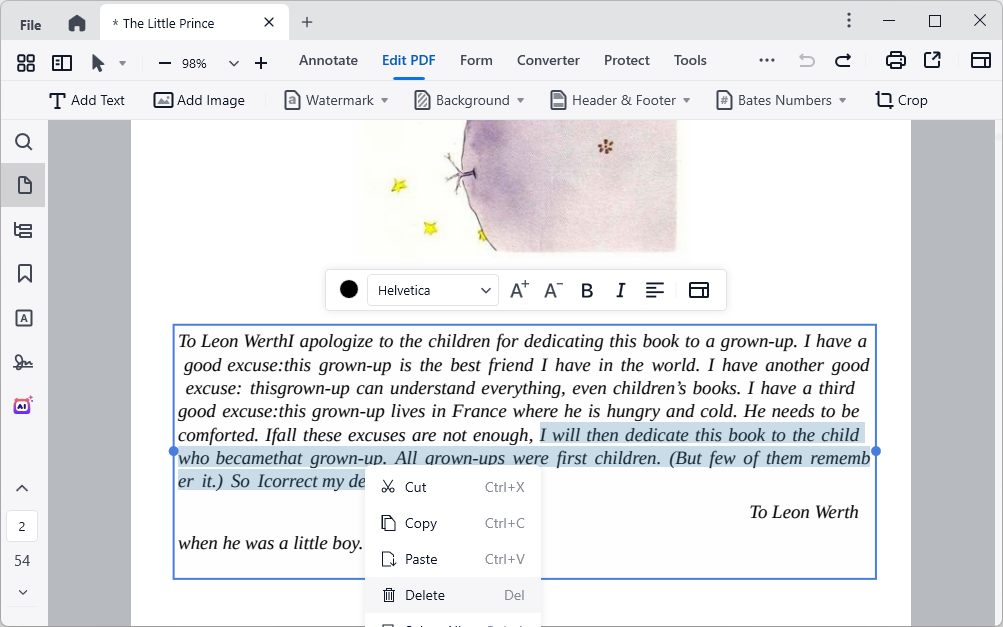The width and height of the screenshot is (1003, 627).
Task: Launch the AI assistant sidebar icon
Action: point(24,406)
